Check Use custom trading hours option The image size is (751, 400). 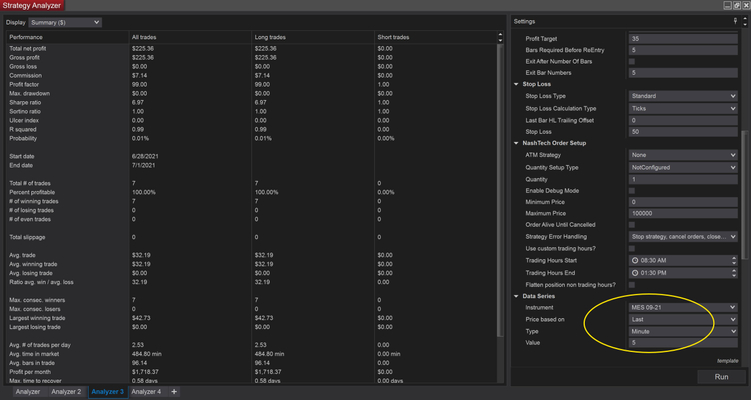click(632, 247)
